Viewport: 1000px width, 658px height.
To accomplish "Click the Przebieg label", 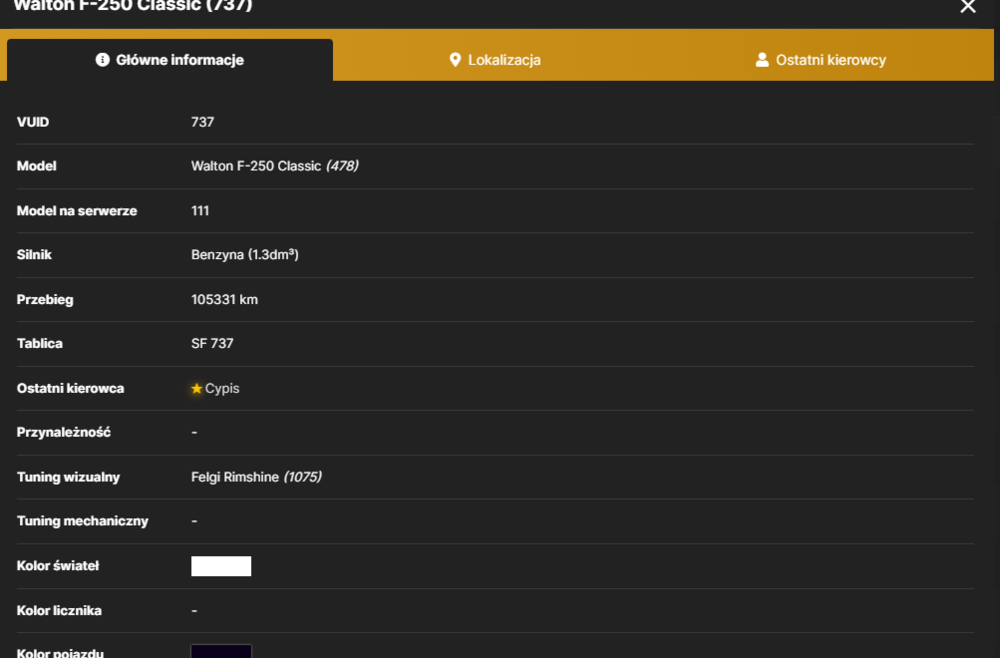I will [45, 300].
